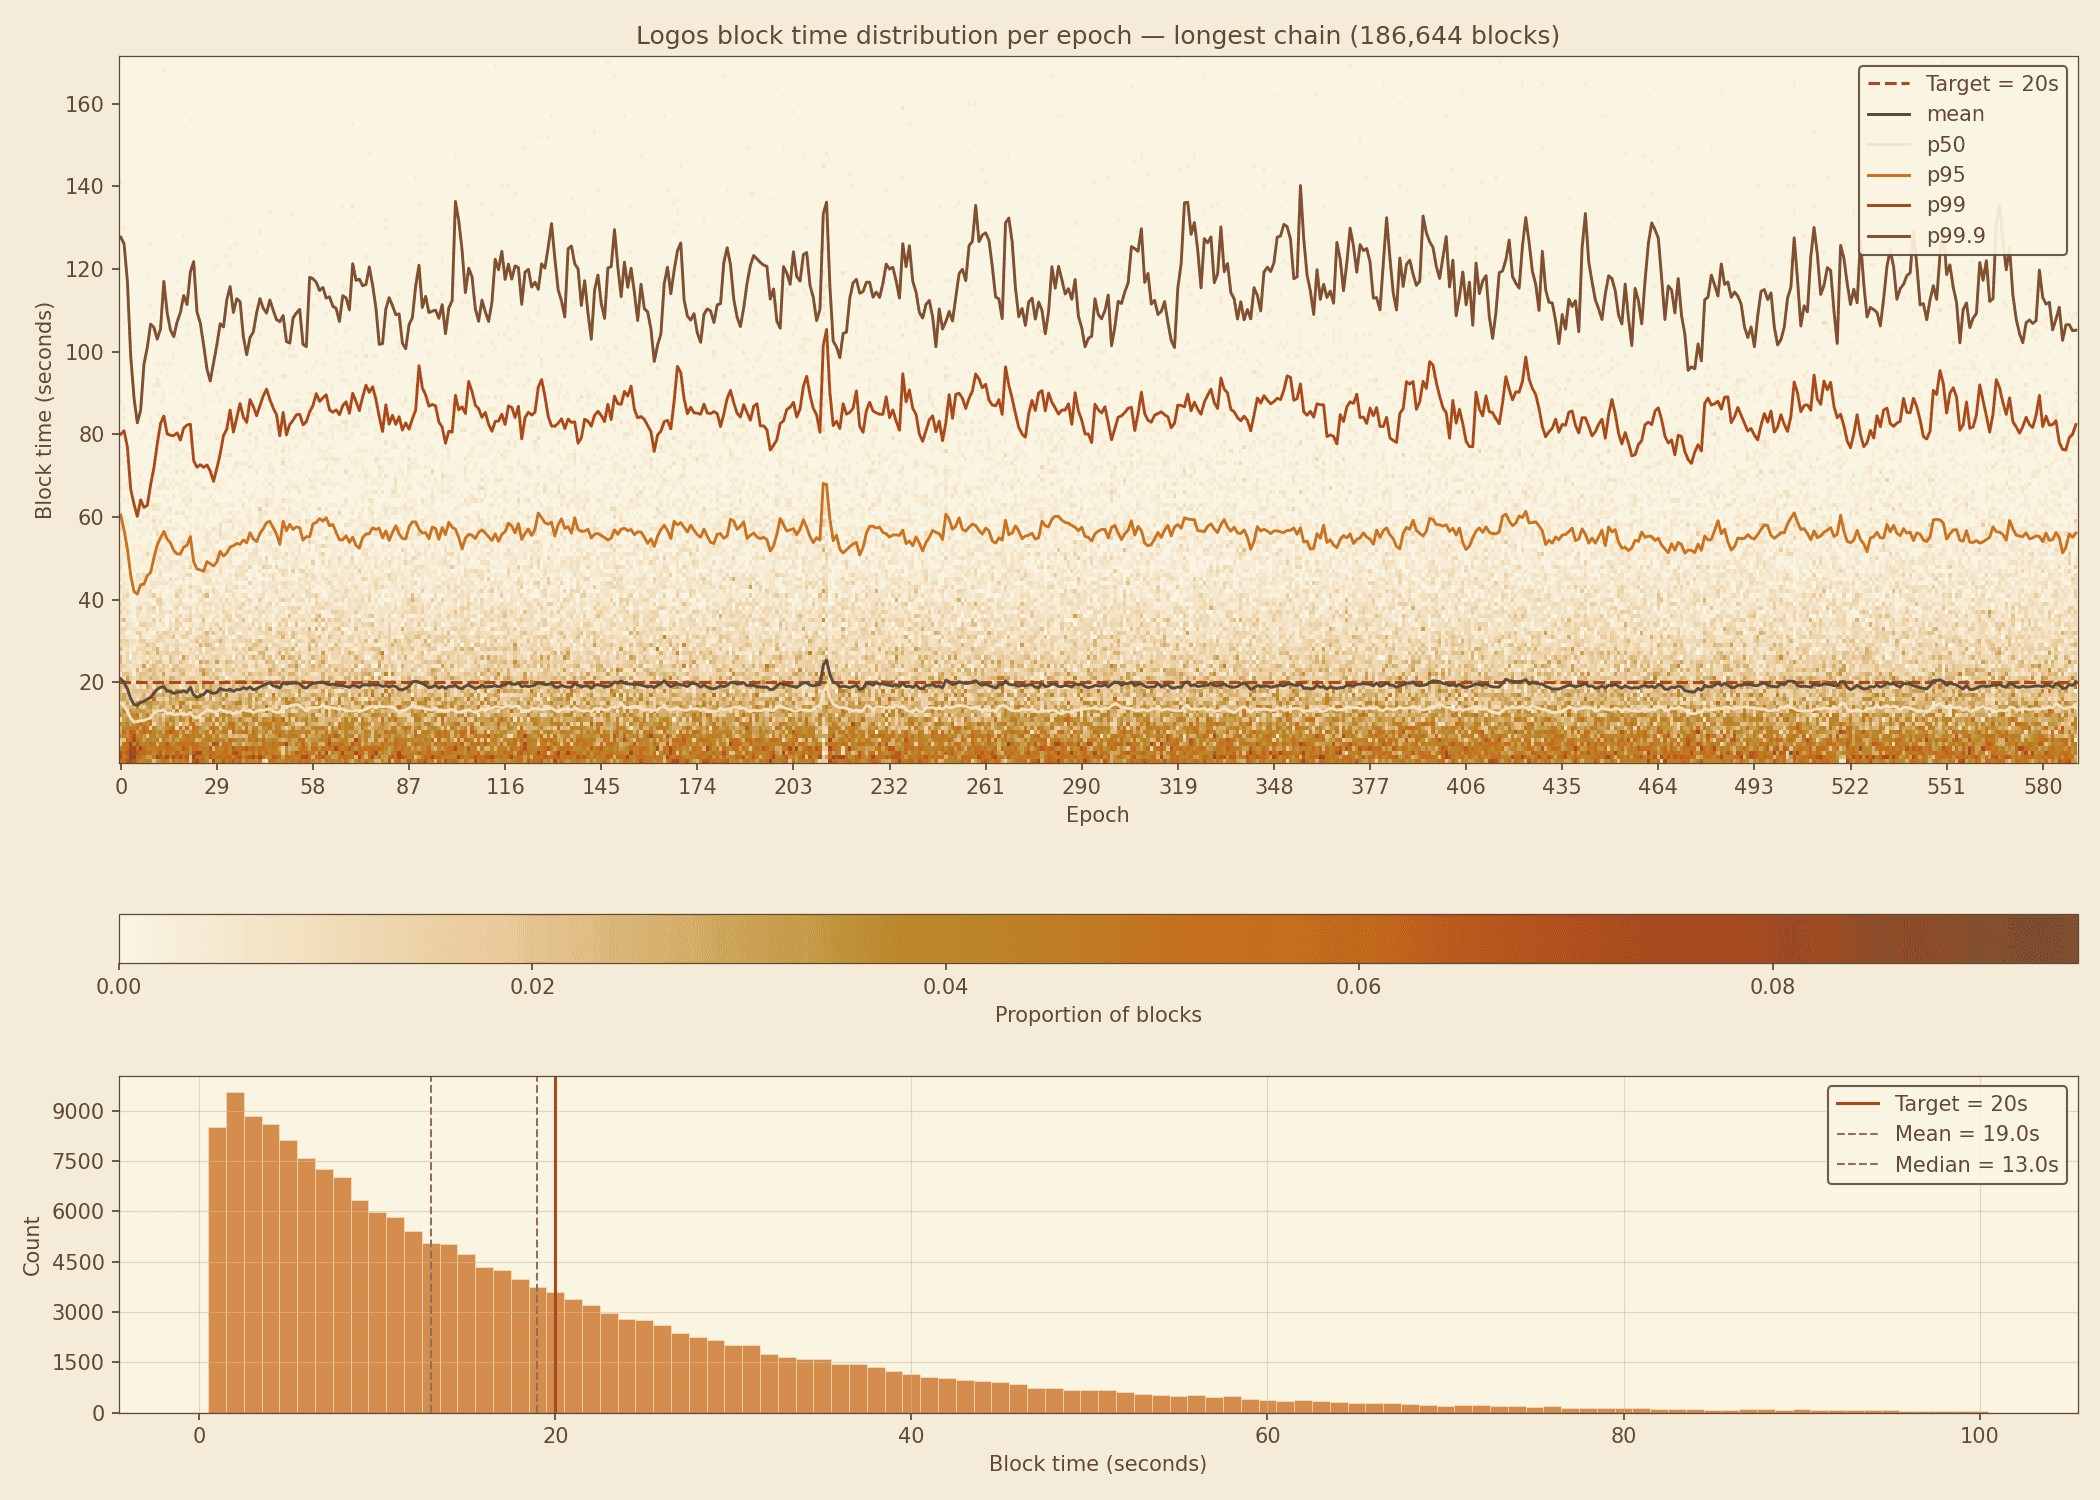Click the 'Proportion of blocks' colorbar label
Screen dimensions: 2100x1500
1097,1015
